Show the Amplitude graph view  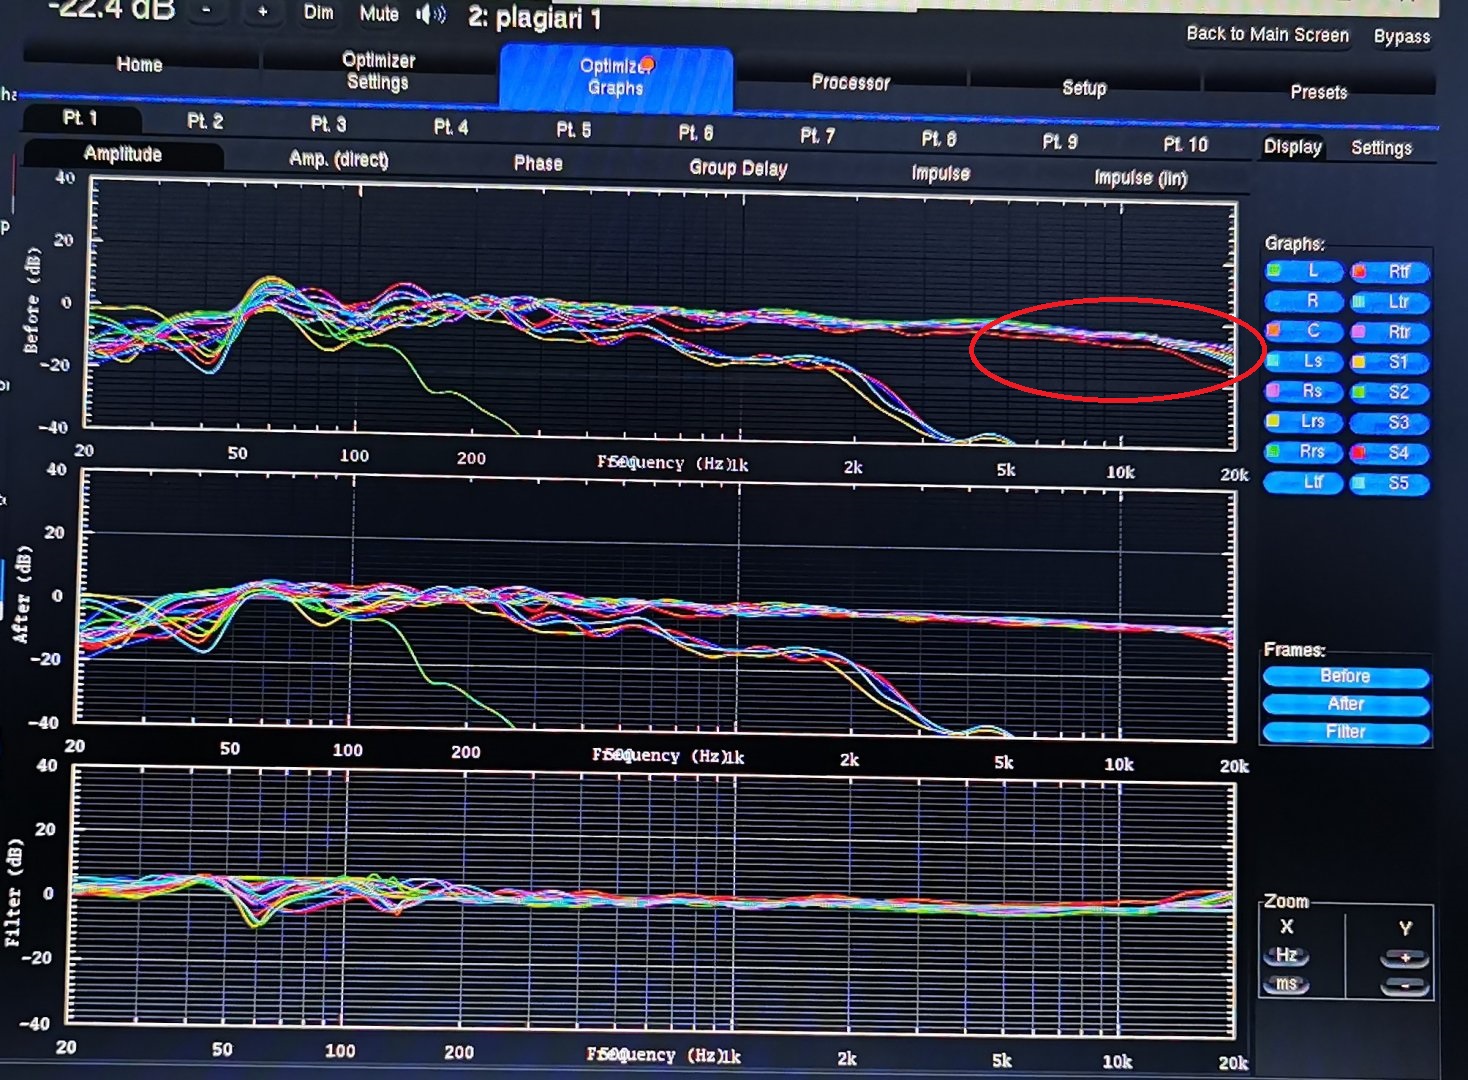123,154
